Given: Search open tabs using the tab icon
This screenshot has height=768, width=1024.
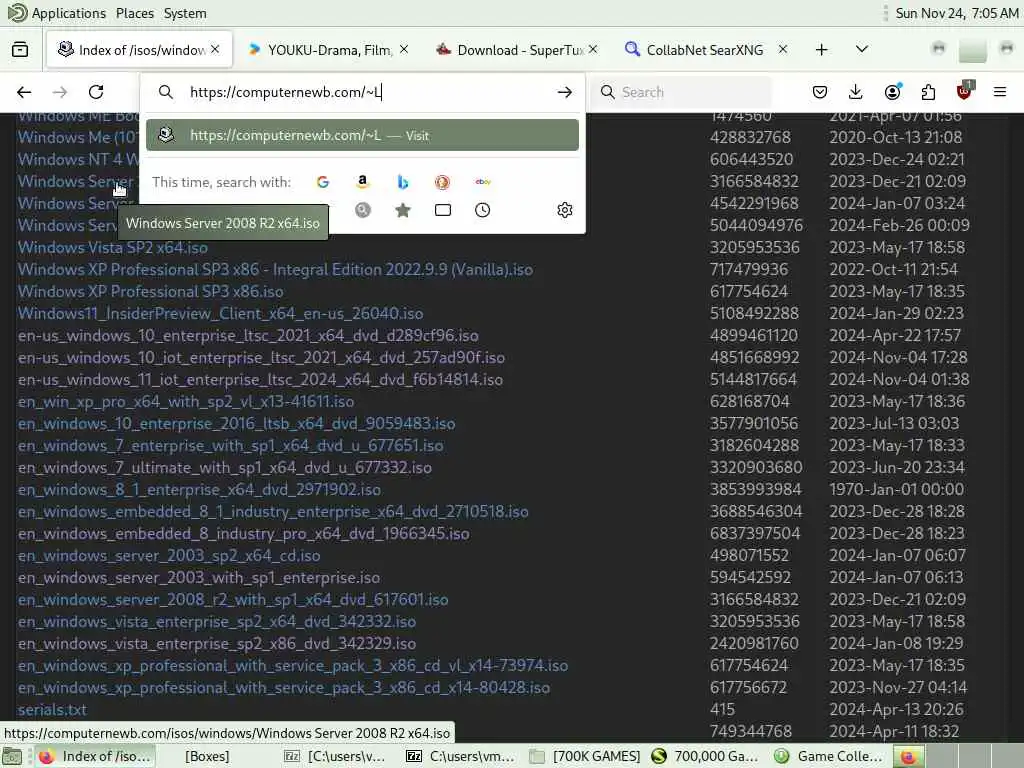Looking at the screenshot, I should tap(443, 210).
